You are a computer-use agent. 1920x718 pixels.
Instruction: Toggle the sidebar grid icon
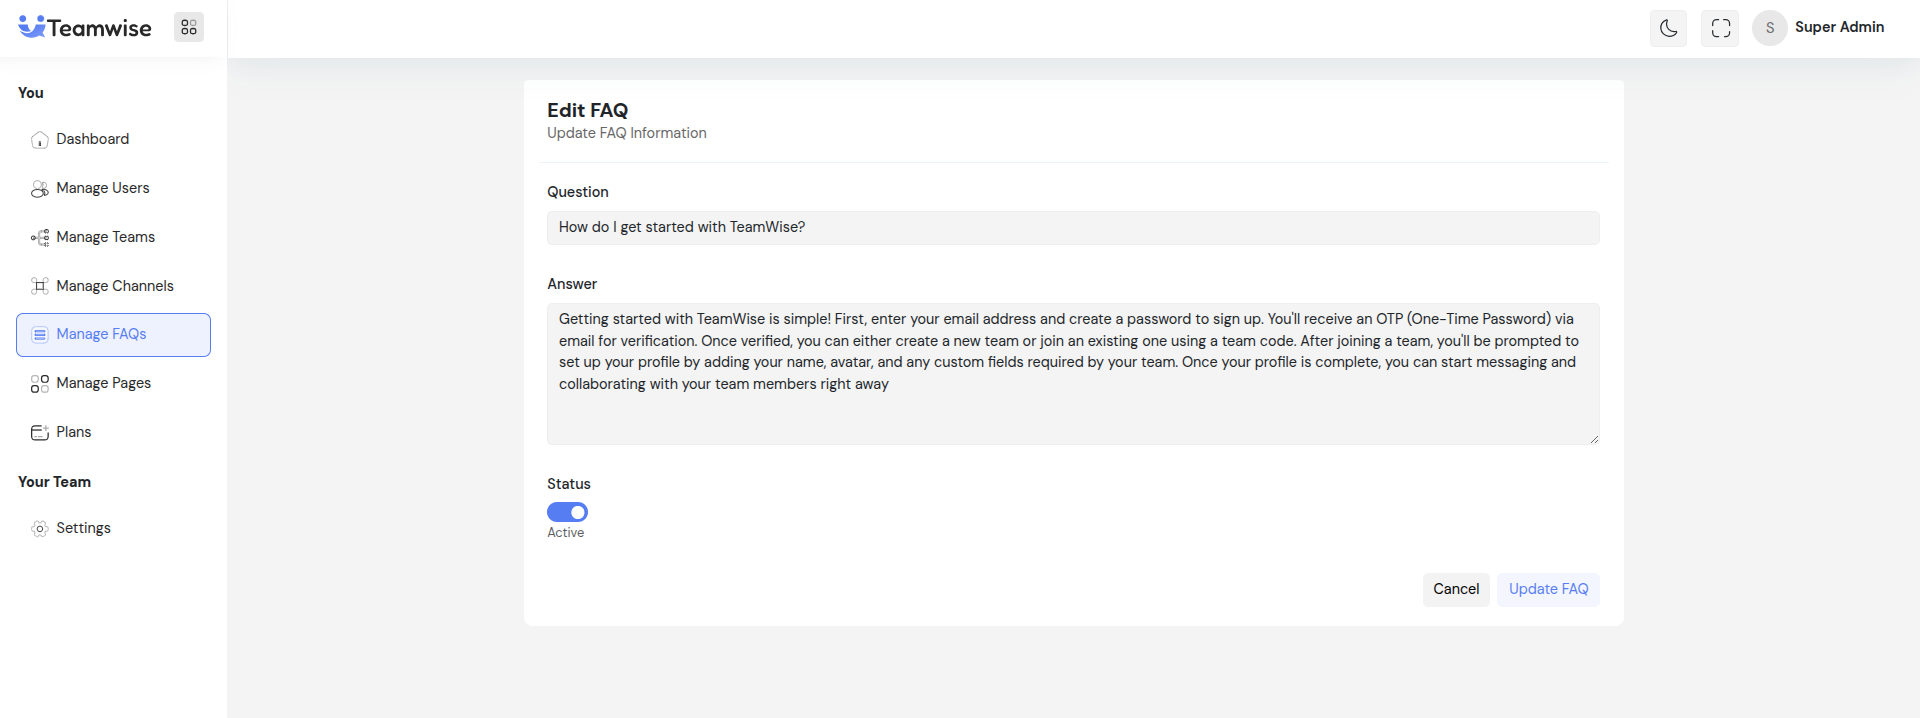tap(189, 27)
